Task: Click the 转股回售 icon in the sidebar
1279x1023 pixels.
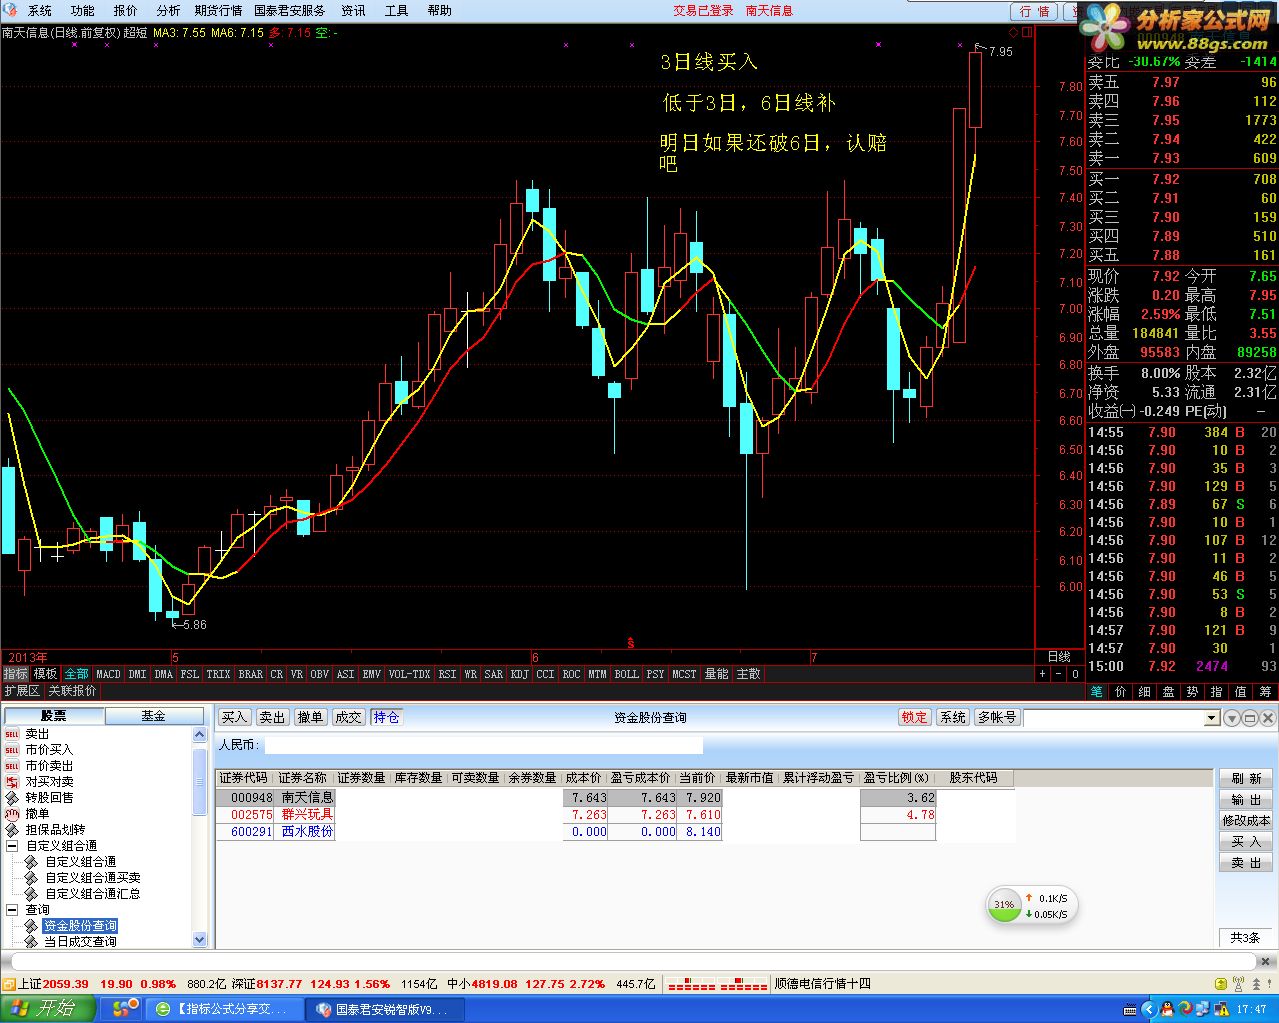Action: click(12, 798)
